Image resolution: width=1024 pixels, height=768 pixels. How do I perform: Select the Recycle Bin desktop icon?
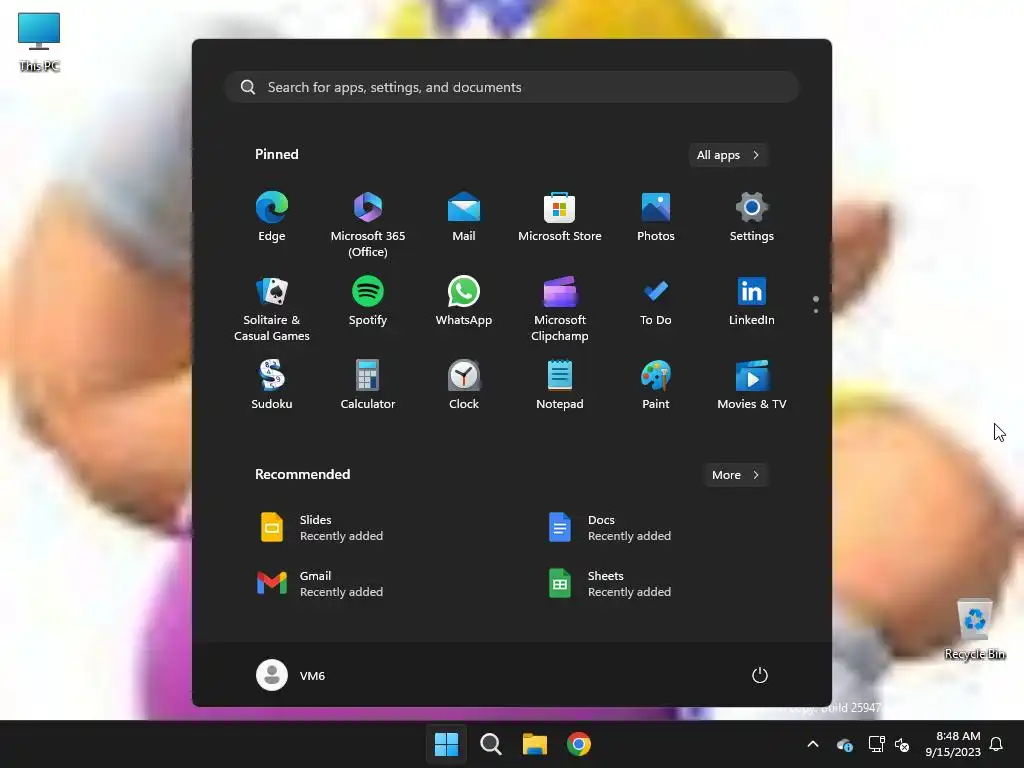(x=974, y=630)
